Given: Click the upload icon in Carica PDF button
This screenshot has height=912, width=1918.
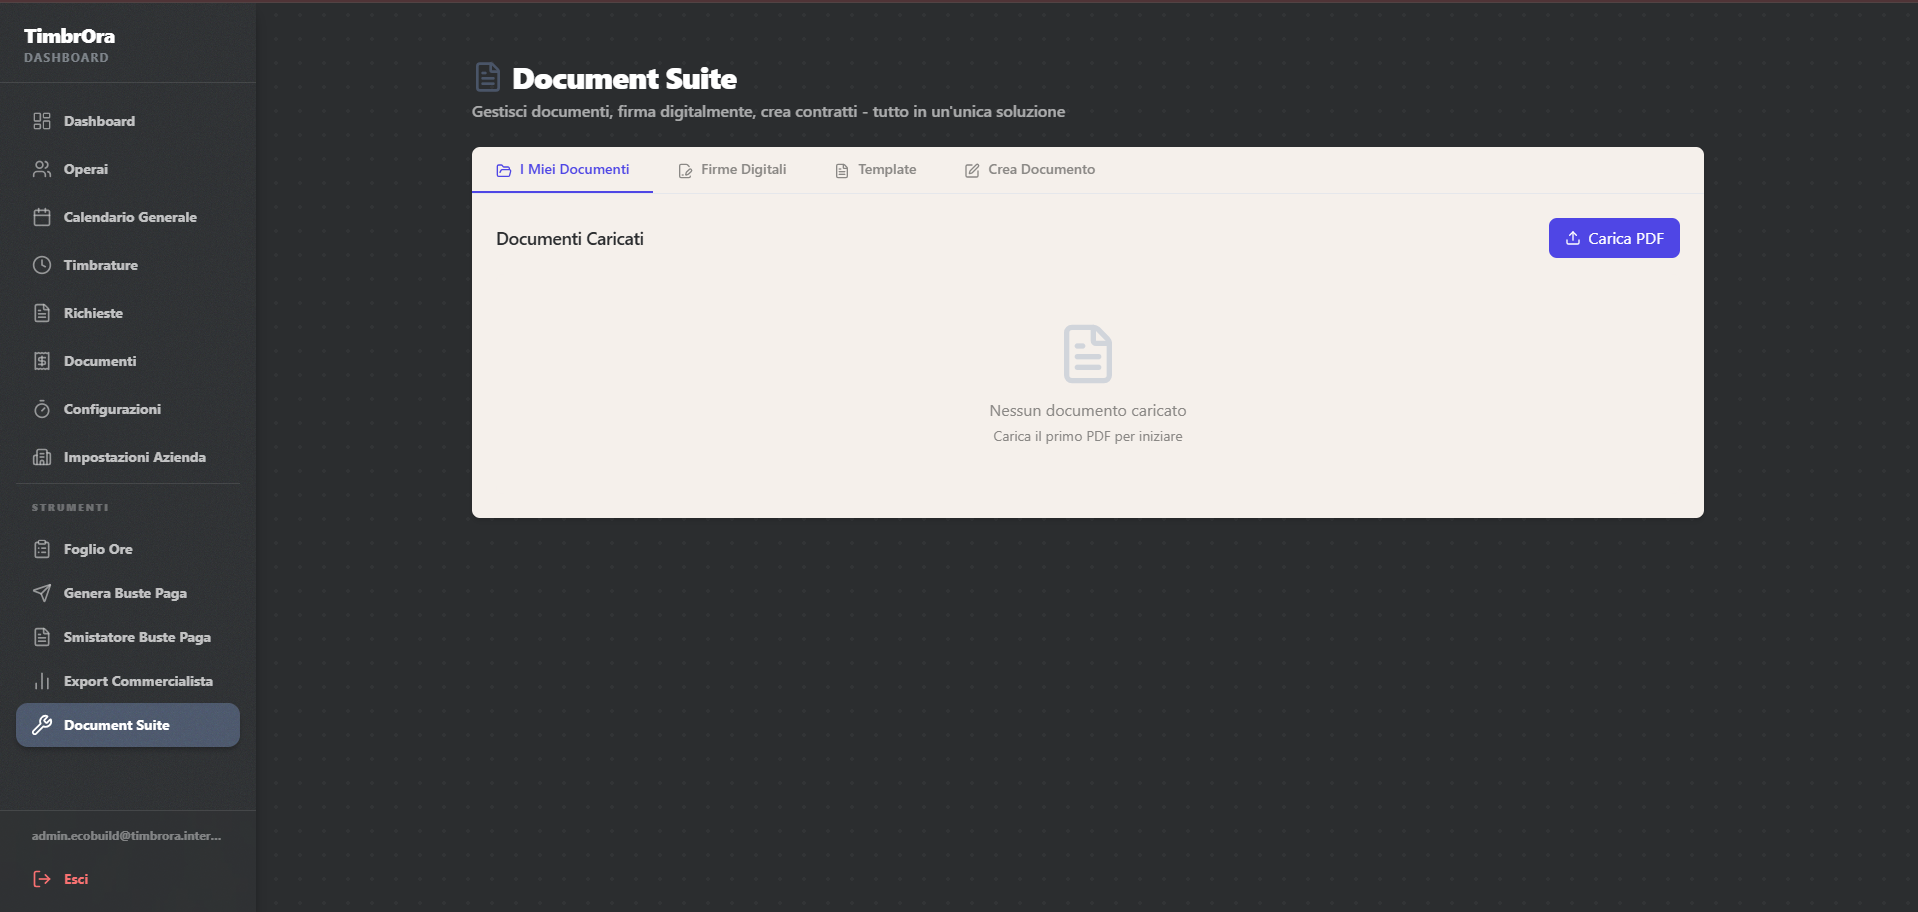Looking at the screenshot, I should click(x=1573, y=238).
